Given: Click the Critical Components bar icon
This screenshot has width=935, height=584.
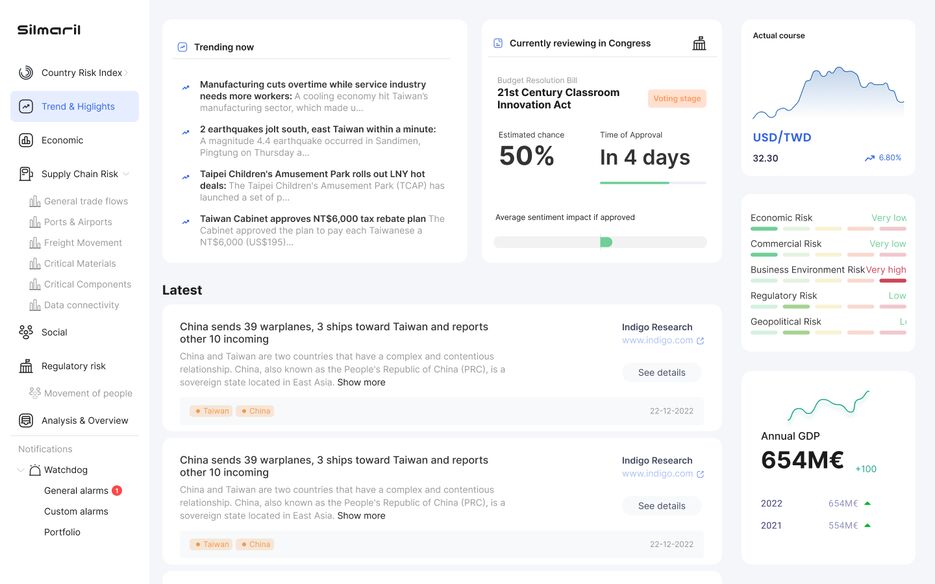Looking at the screenshot, I should pyautogui.click(x=35, y=284).
